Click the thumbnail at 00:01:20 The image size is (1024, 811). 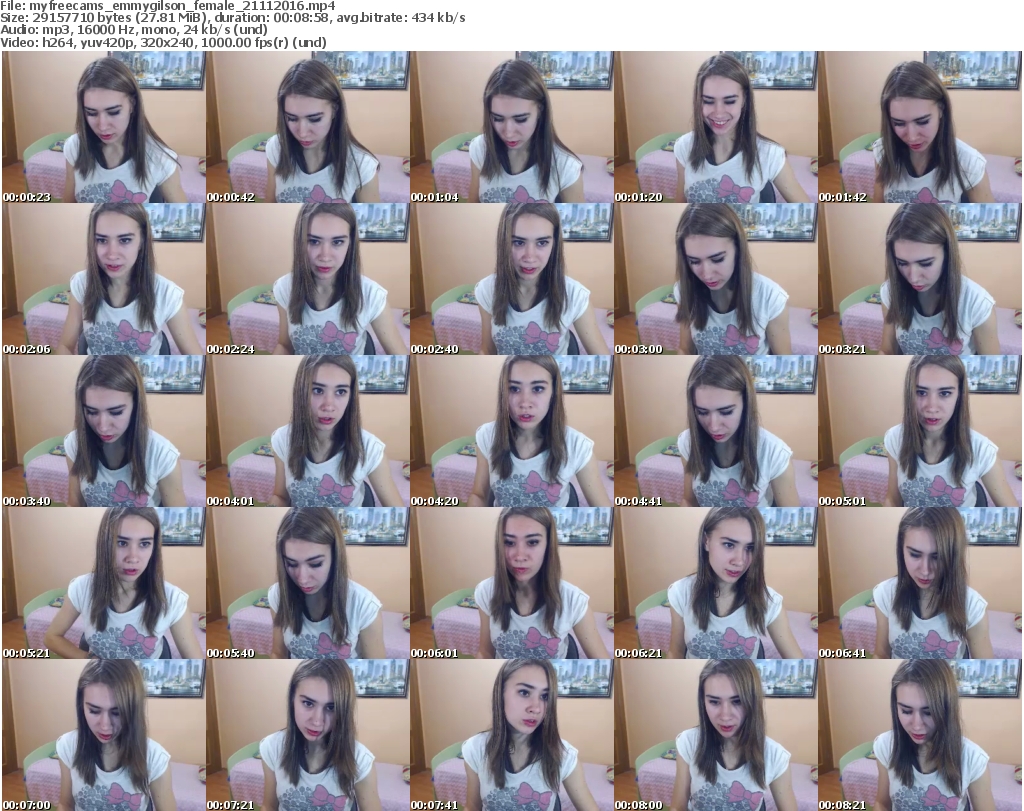click(x=715, y=127)
